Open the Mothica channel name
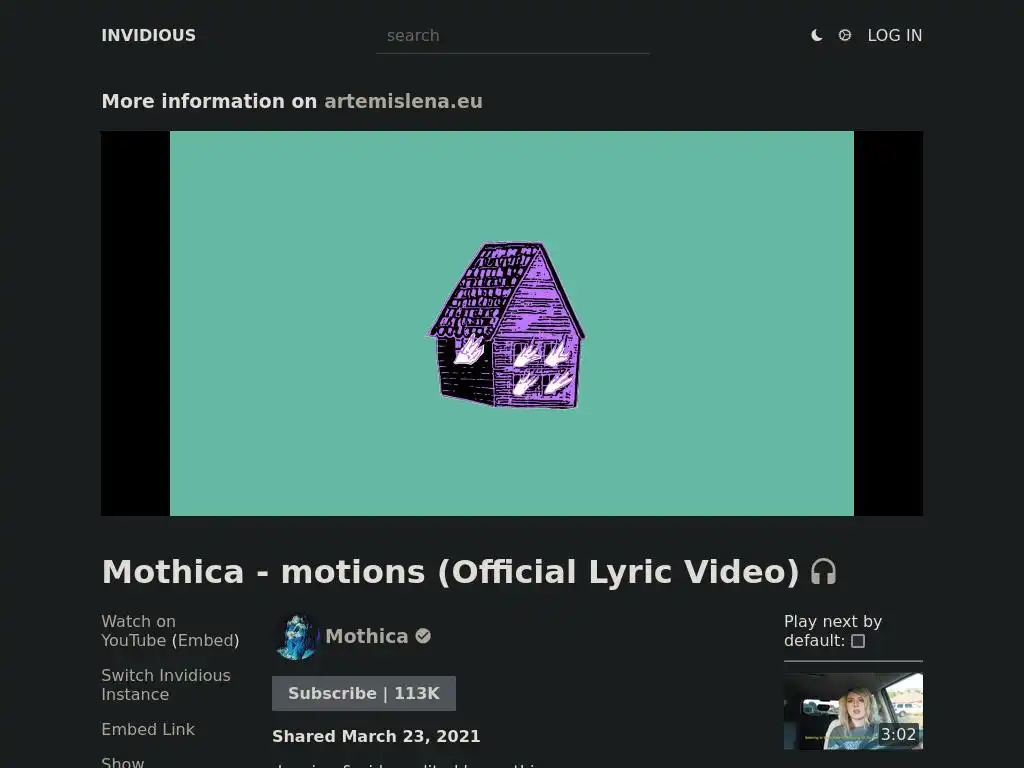Screen dimensions: 1024x768 [366, 636]
